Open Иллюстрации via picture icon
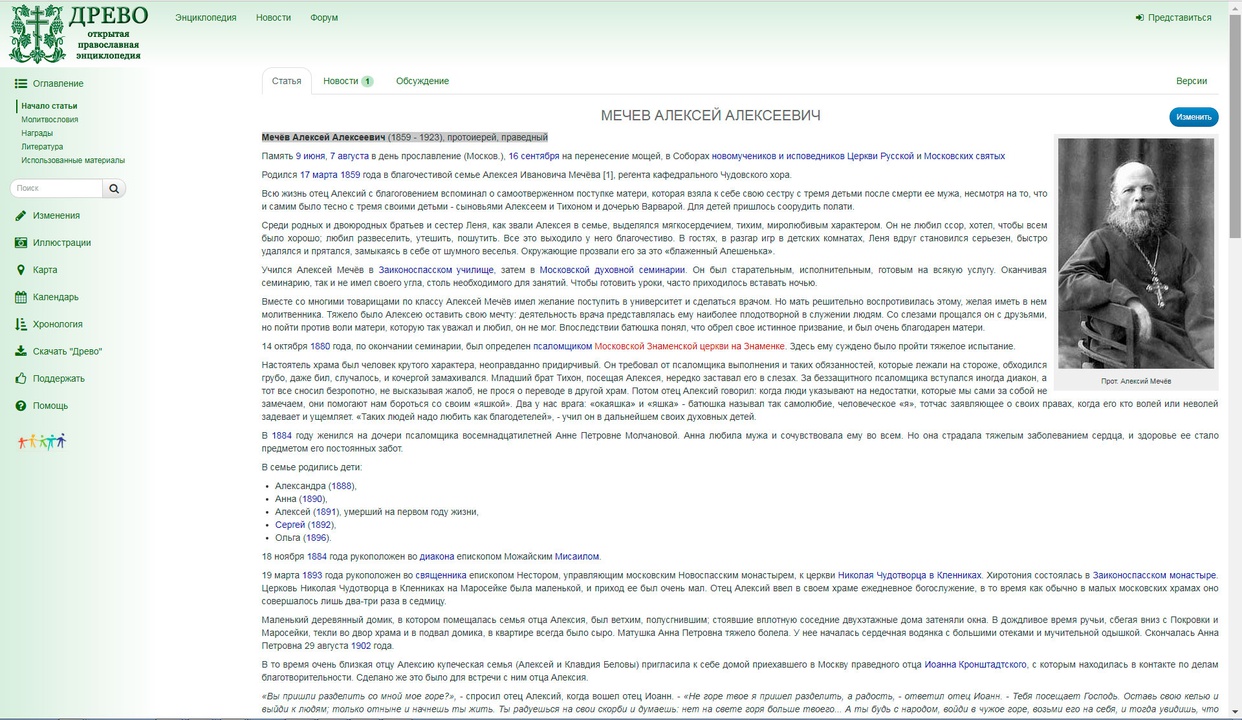 coord(21,242)
